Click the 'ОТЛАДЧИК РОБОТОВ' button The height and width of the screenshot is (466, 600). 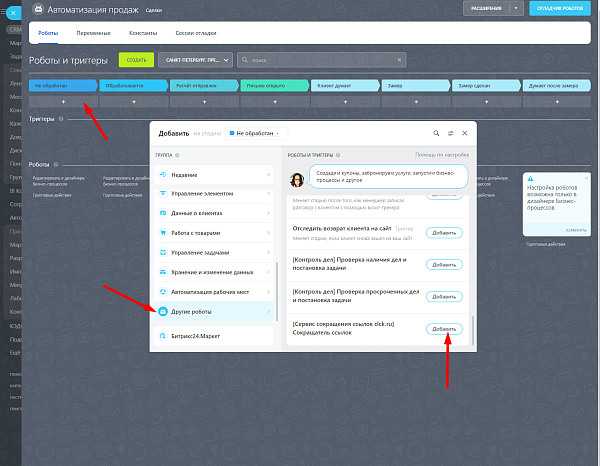(560, 8)
